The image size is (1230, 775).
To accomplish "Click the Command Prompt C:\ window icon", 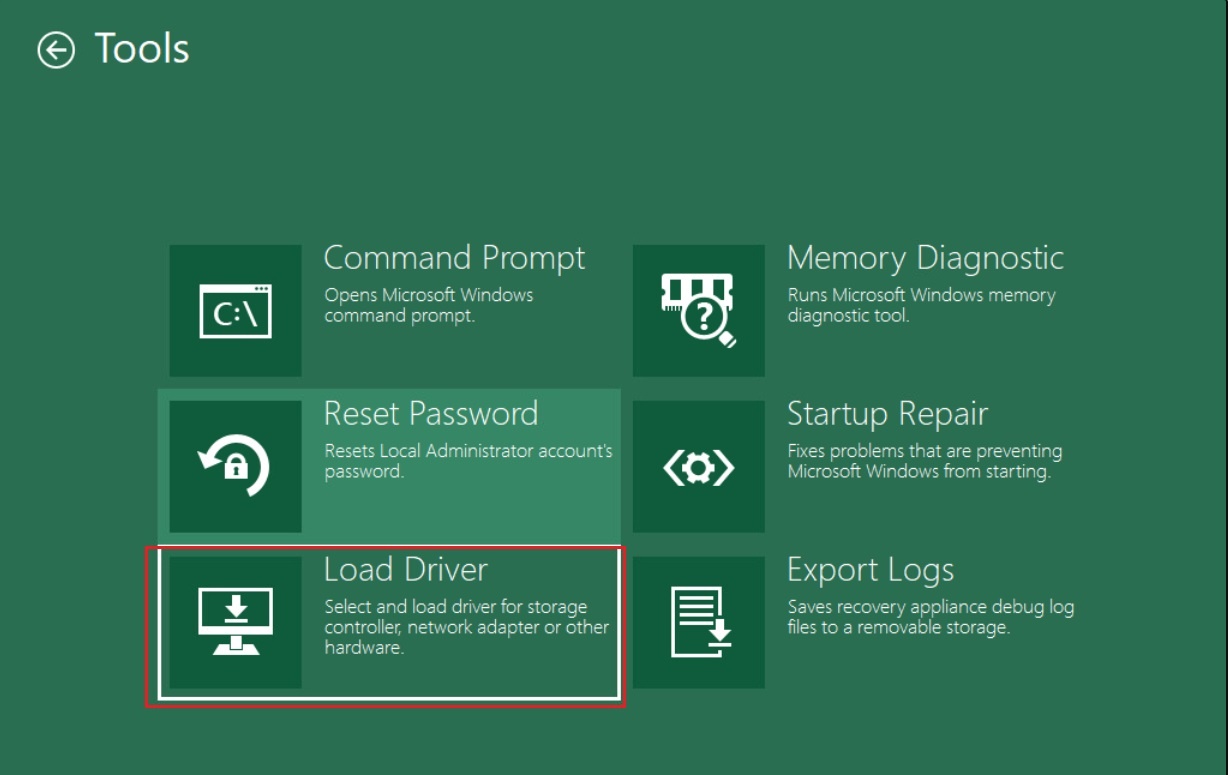I will pos(235,311).
